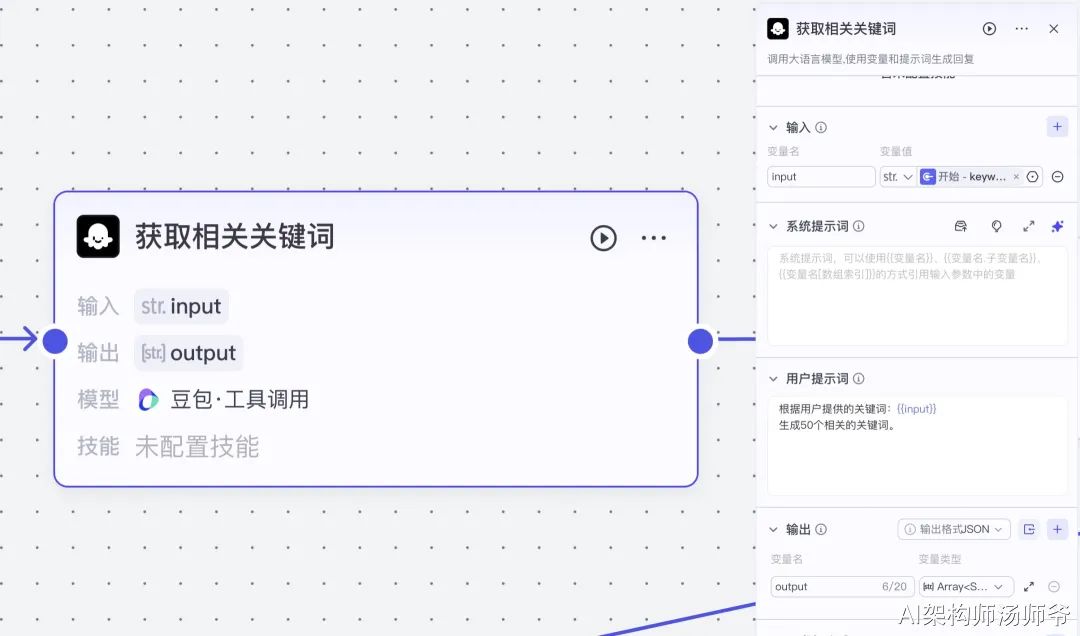Collapse the 用户提示词 section
This screenshot has height=636, width=1080.
(x=773, y=378)
